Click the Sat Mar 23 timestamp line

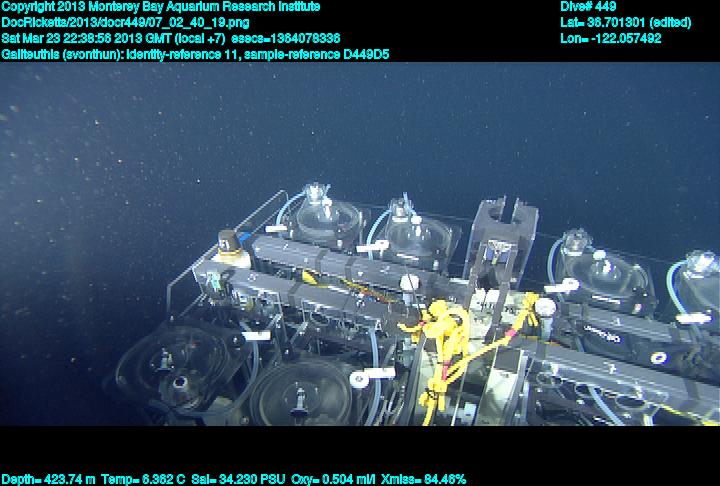[x=170, y=38]
